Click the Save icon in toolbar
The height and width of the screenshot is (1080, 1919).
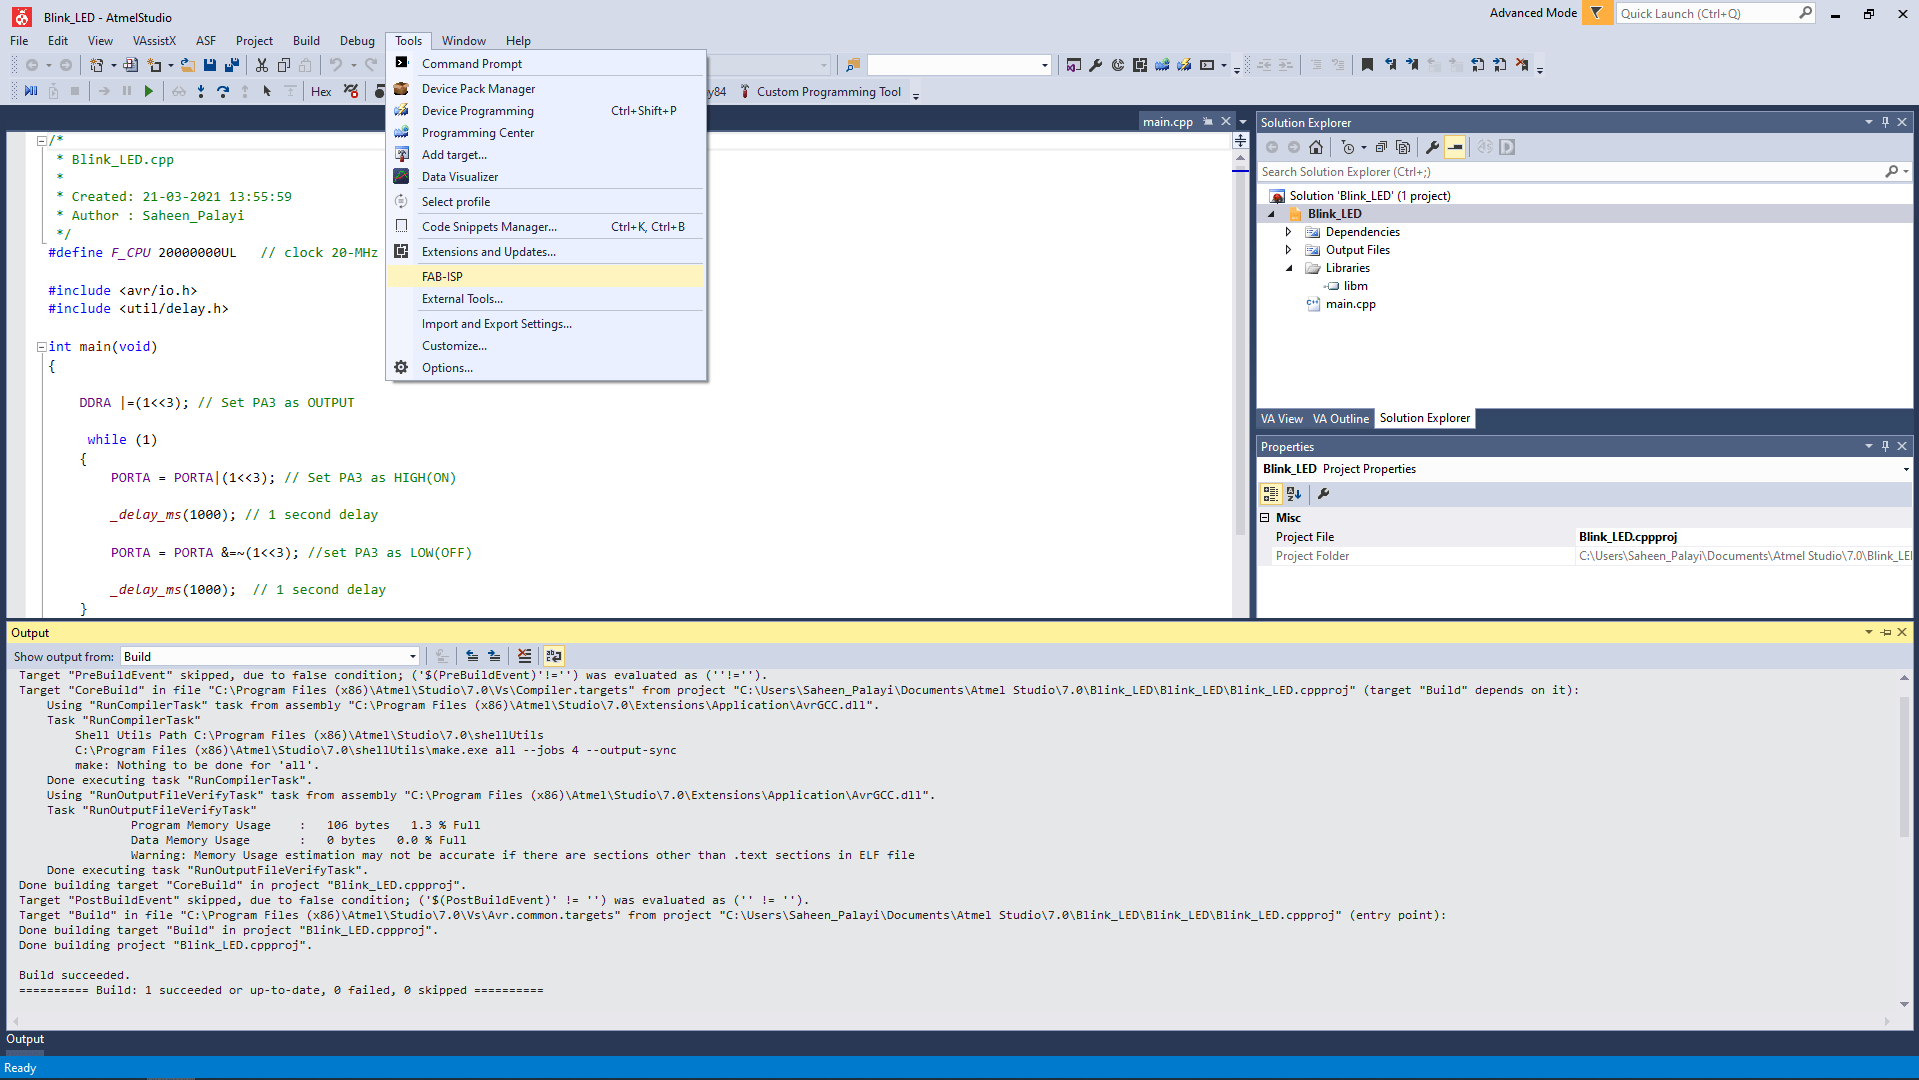pos(210,65)
